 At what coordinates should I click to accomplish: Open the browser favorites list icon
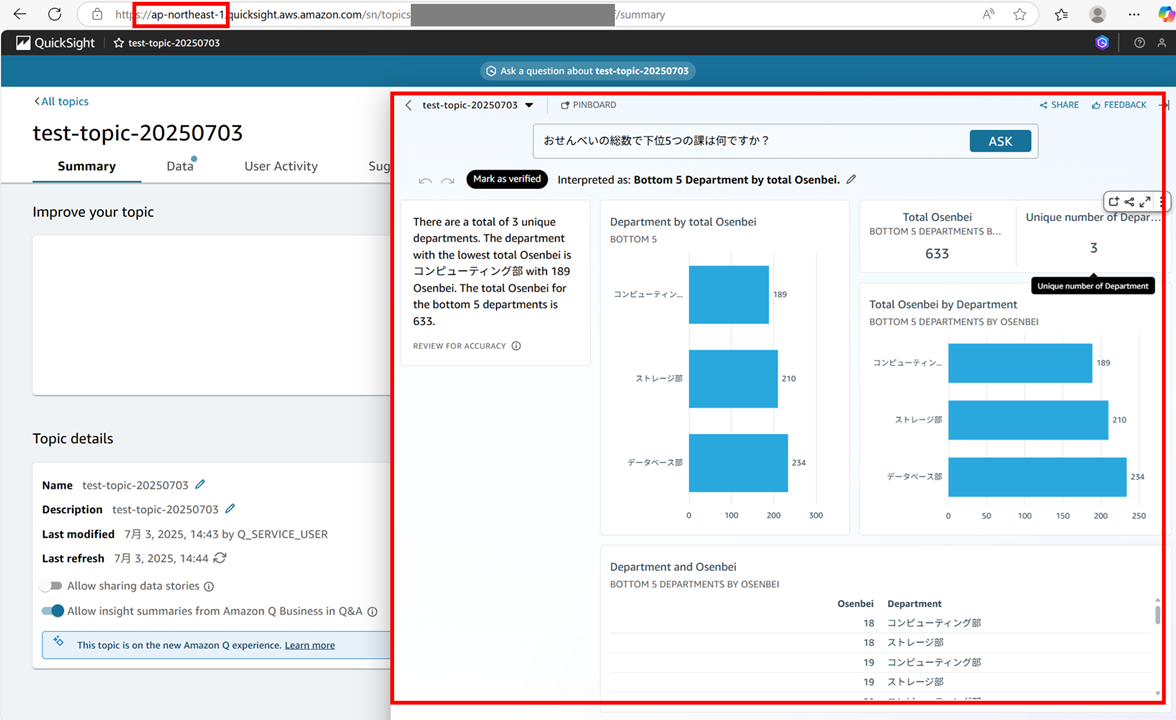1061,14
